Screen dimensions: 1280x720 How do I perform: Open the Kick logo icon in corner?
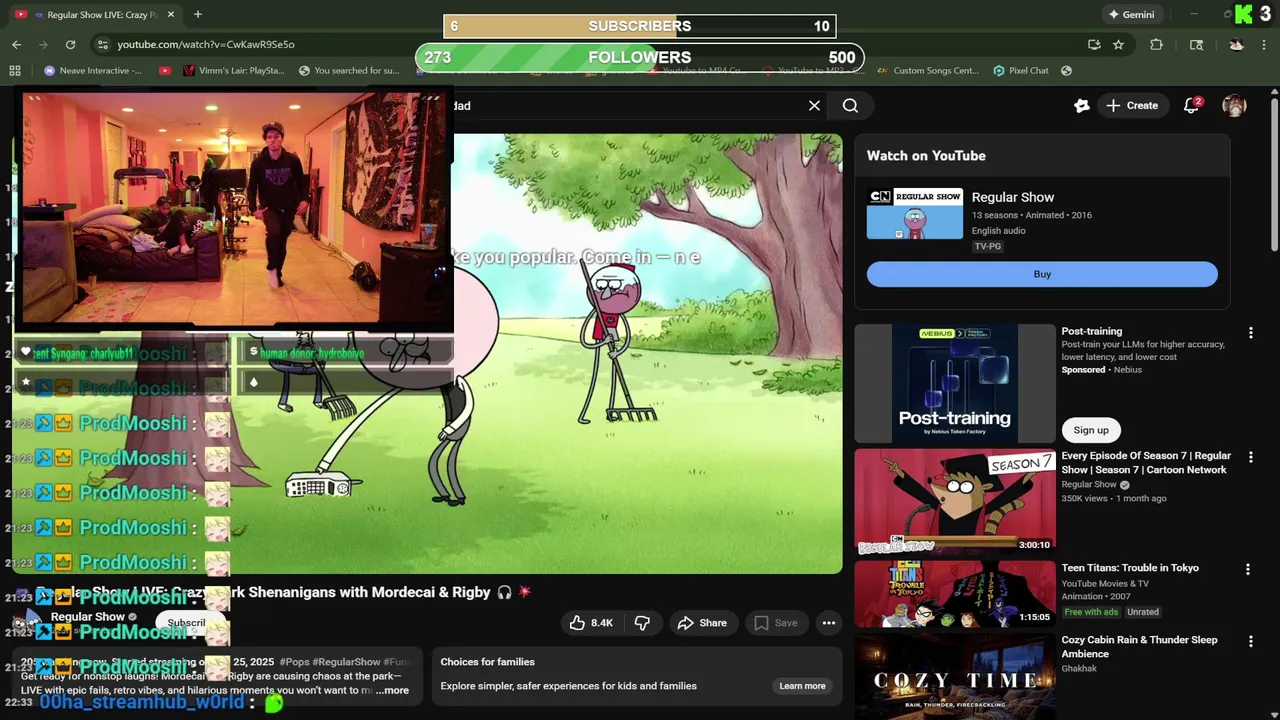click(1243, 14)
